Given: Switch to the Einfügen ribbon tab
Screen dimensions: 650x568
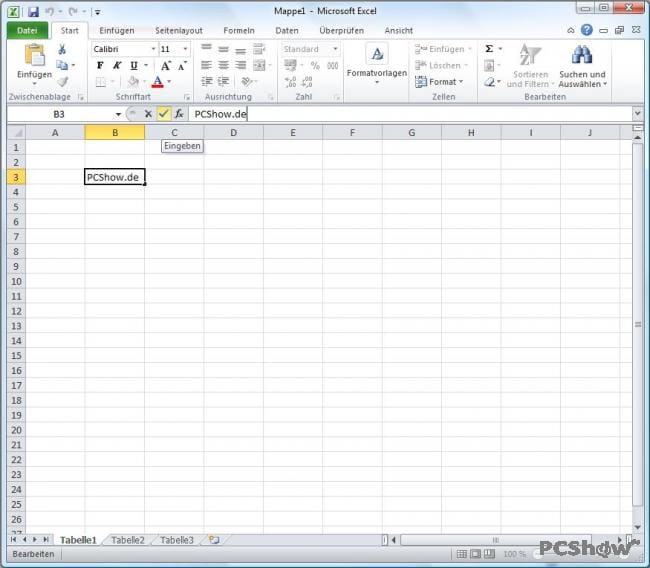Looking at the screenshot, I should (116, 31).
